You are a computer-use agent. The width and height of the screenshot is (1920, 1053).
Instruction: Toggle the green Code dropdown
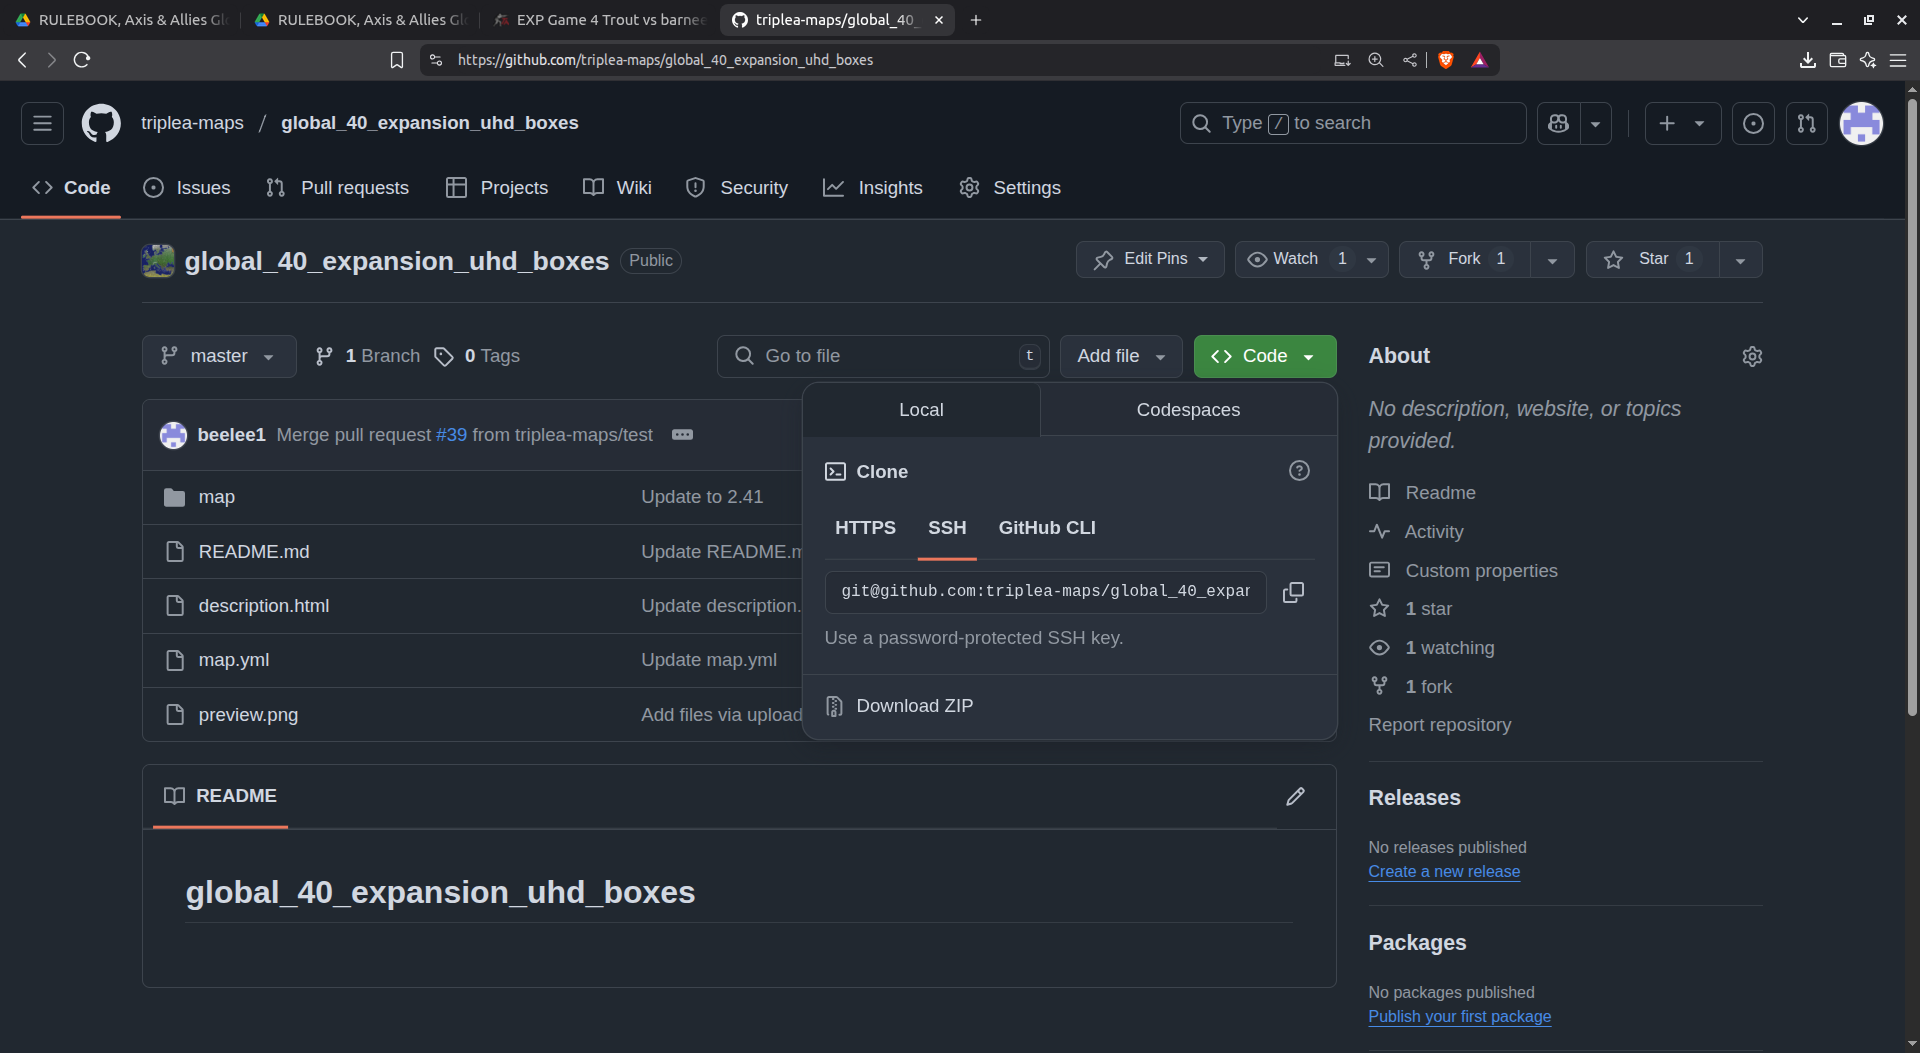pos(1264,356)
